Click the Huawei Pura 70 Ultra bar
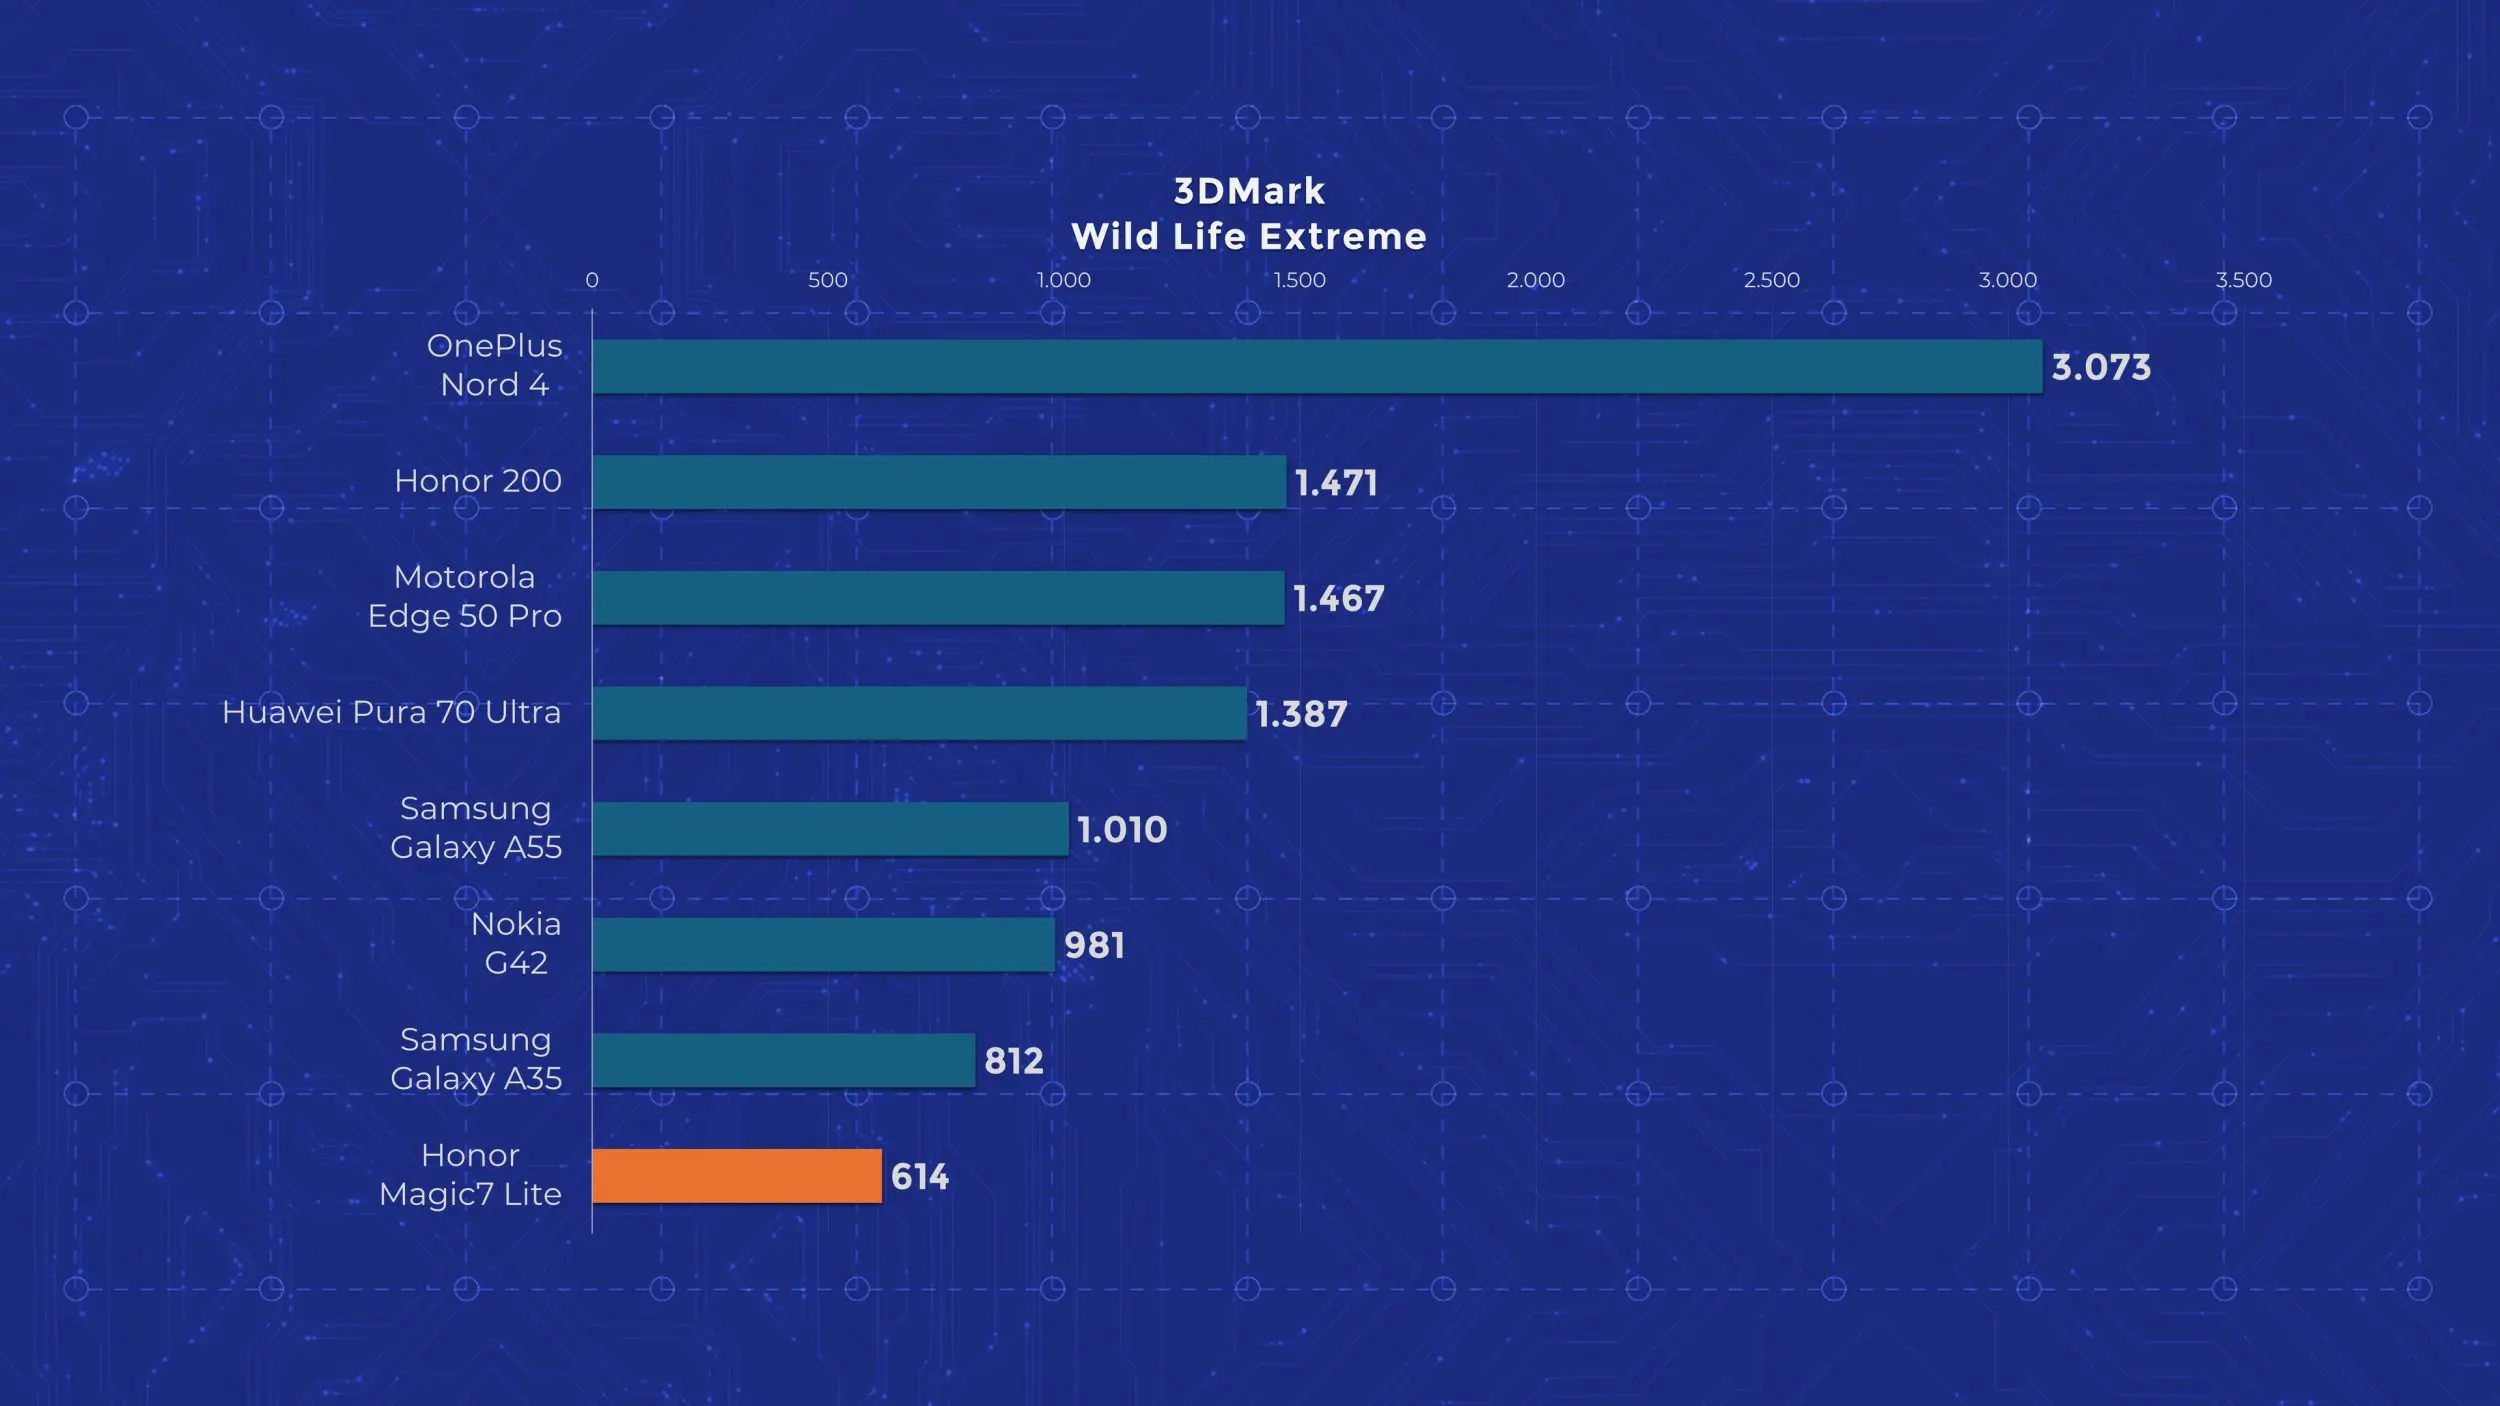 coord(919,713)
